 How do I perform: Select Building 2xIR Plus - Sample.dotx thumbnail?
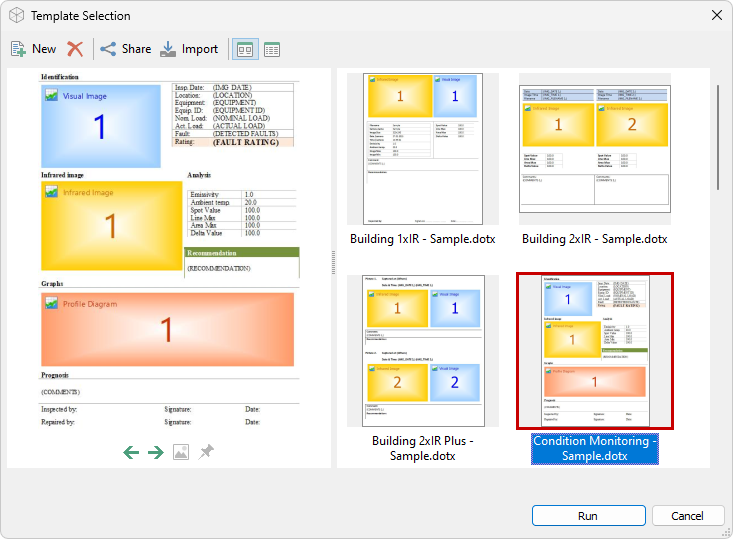point(423,351)
